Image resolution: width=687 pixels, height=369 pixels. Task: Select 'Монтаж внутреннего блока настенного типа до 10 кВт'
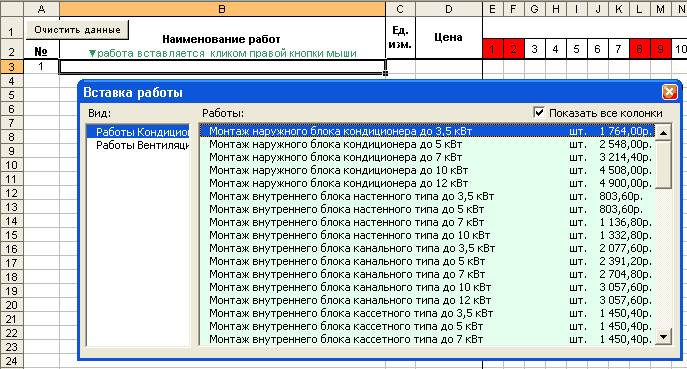[x=428, y=235]
